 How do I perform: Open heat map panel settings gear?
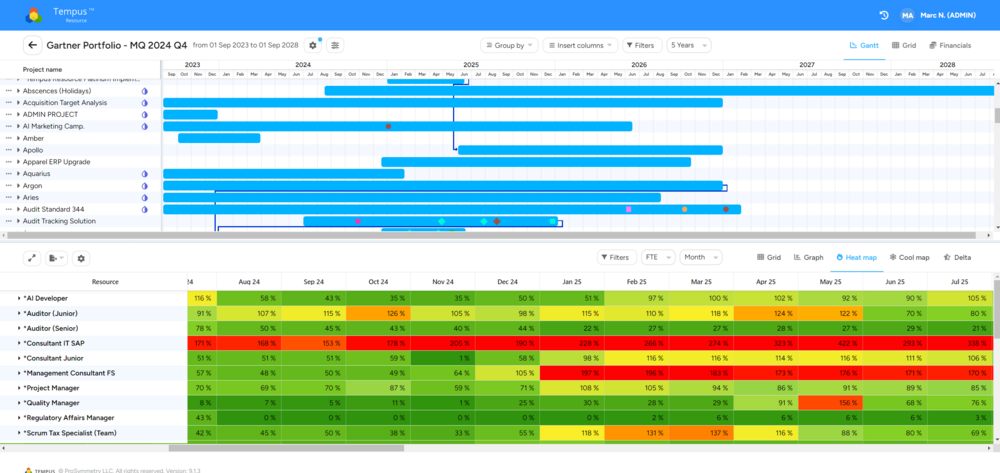[81, 258]
